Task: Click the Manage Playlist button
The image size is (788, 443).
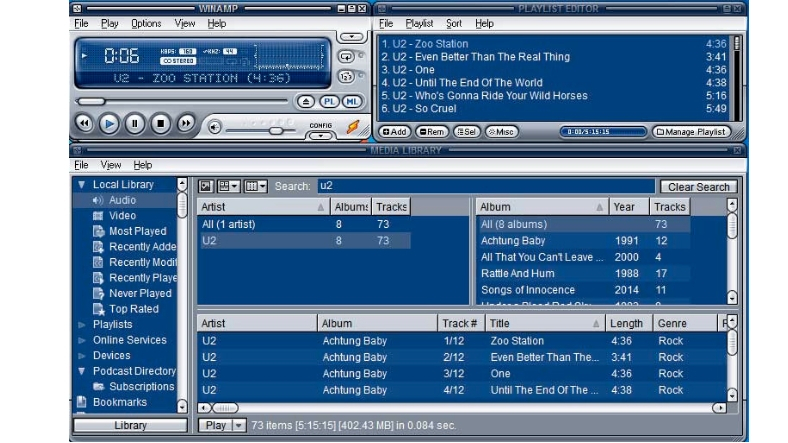Action: point(691,132)
